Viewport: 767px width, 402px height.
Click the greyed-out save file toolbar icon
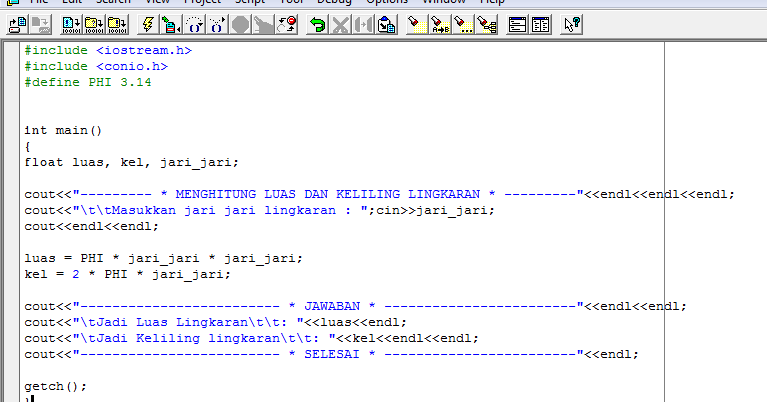(41, 24)
